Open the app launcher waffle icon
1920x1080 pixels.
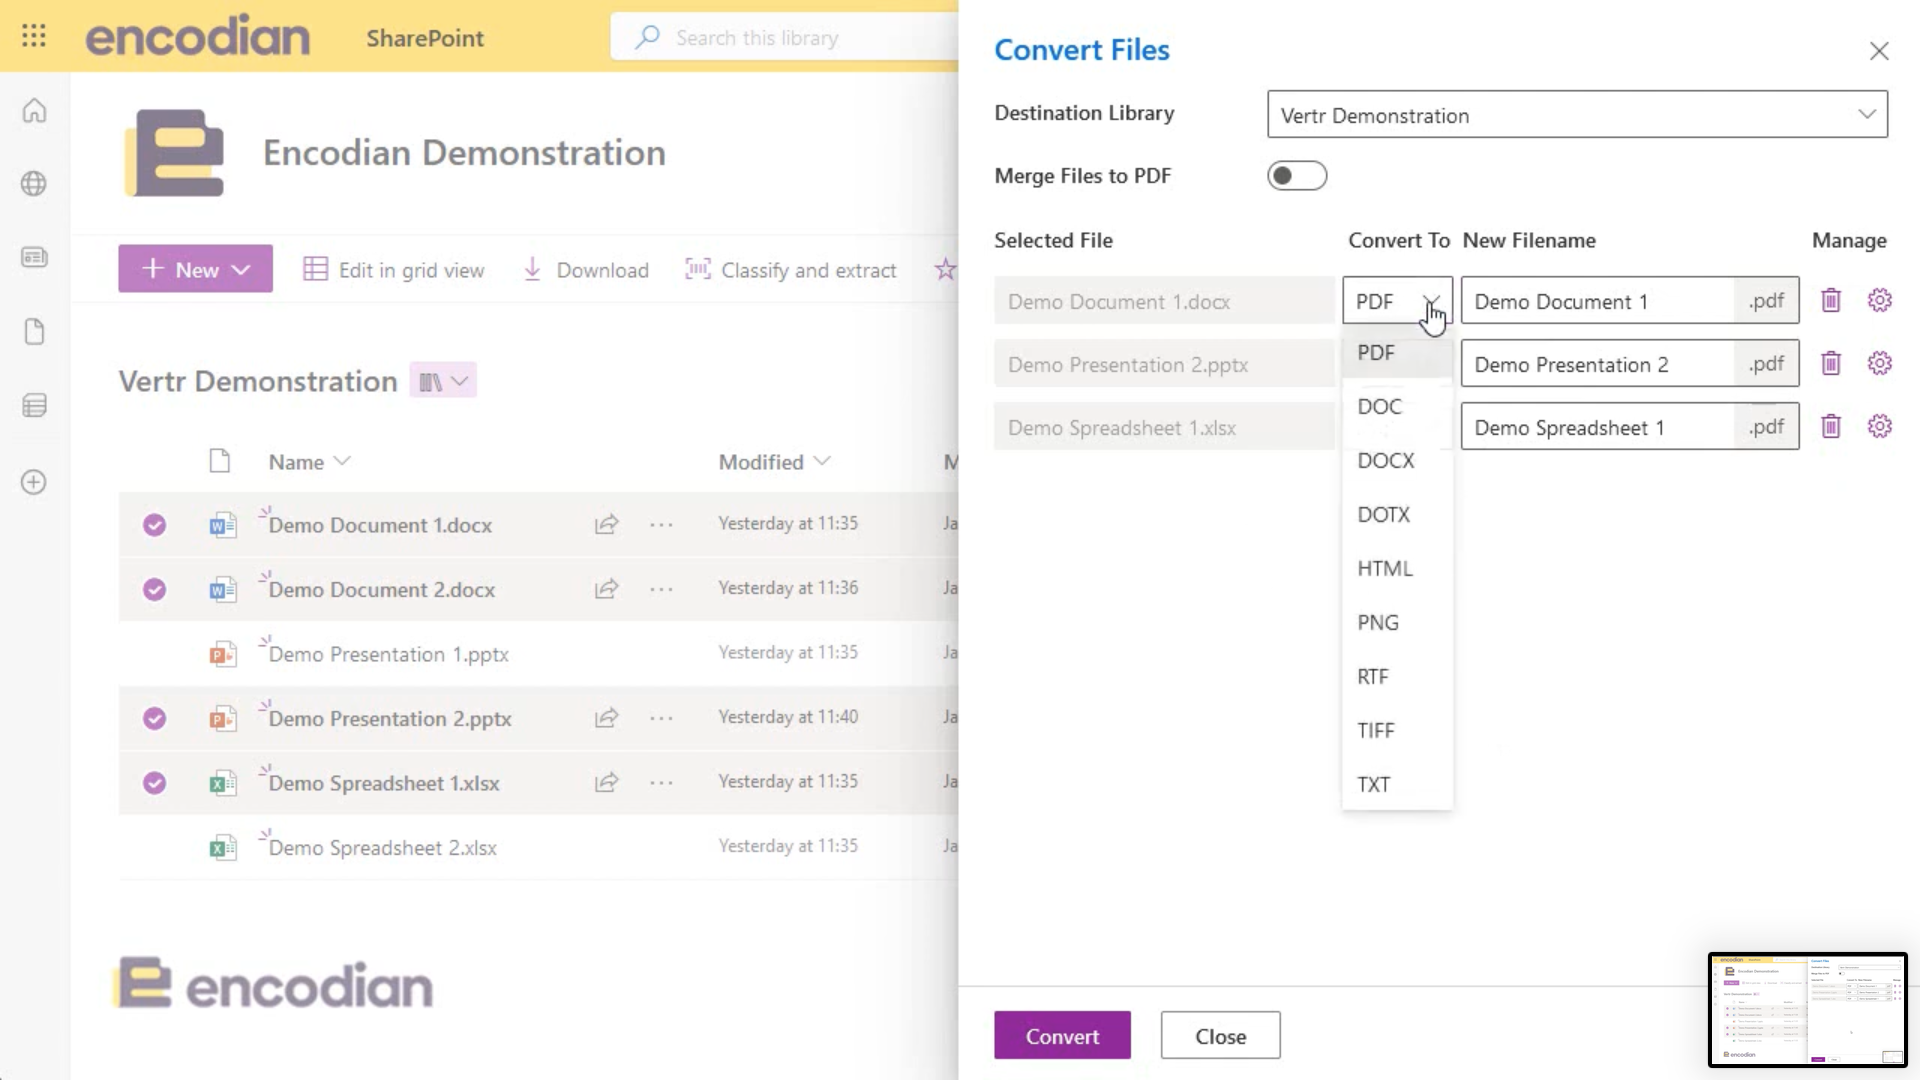[x=34, y=37]
